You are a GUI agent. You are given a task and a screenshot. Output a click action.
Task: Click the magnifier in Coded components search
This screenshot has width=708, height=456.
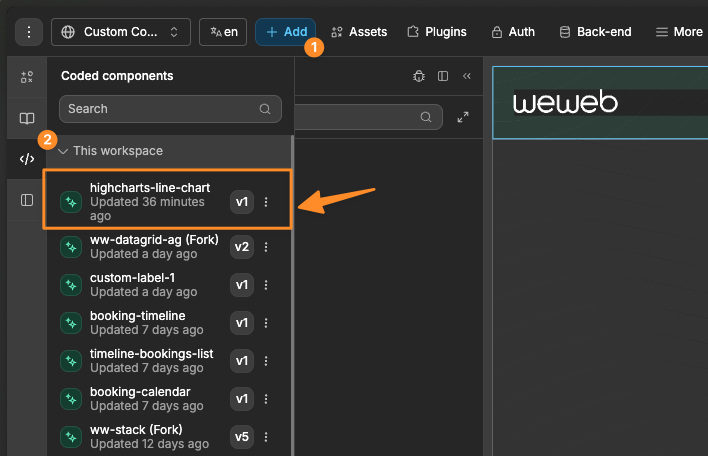pyautogui.click(x=265, y=109)
